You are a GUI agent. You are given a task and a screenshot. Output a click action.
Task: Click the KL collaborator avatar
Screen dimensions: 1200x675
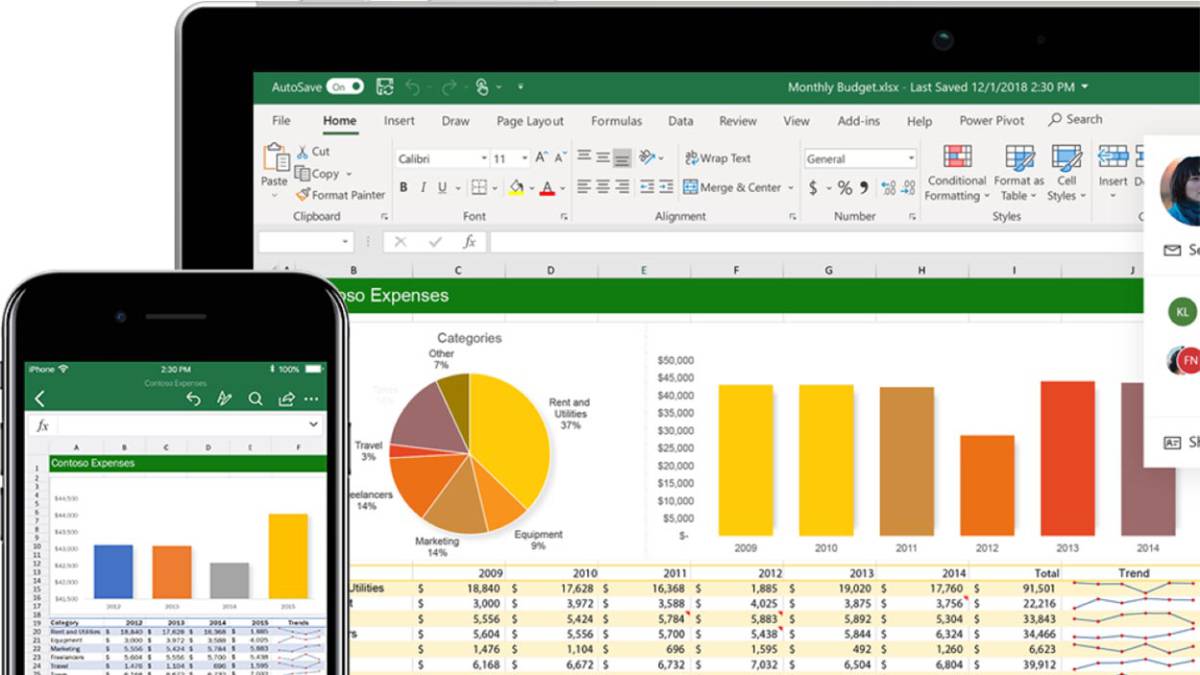tap(1182, 312)
